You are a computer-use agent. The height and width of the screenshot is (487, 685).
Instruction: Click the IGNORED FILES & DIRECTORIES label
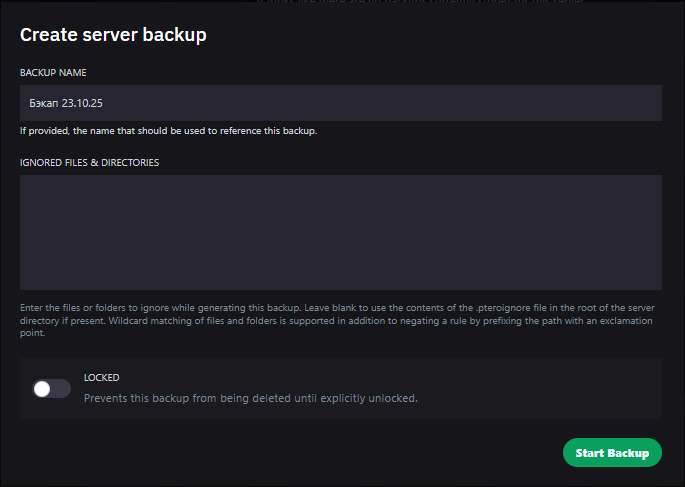point(89,161)
